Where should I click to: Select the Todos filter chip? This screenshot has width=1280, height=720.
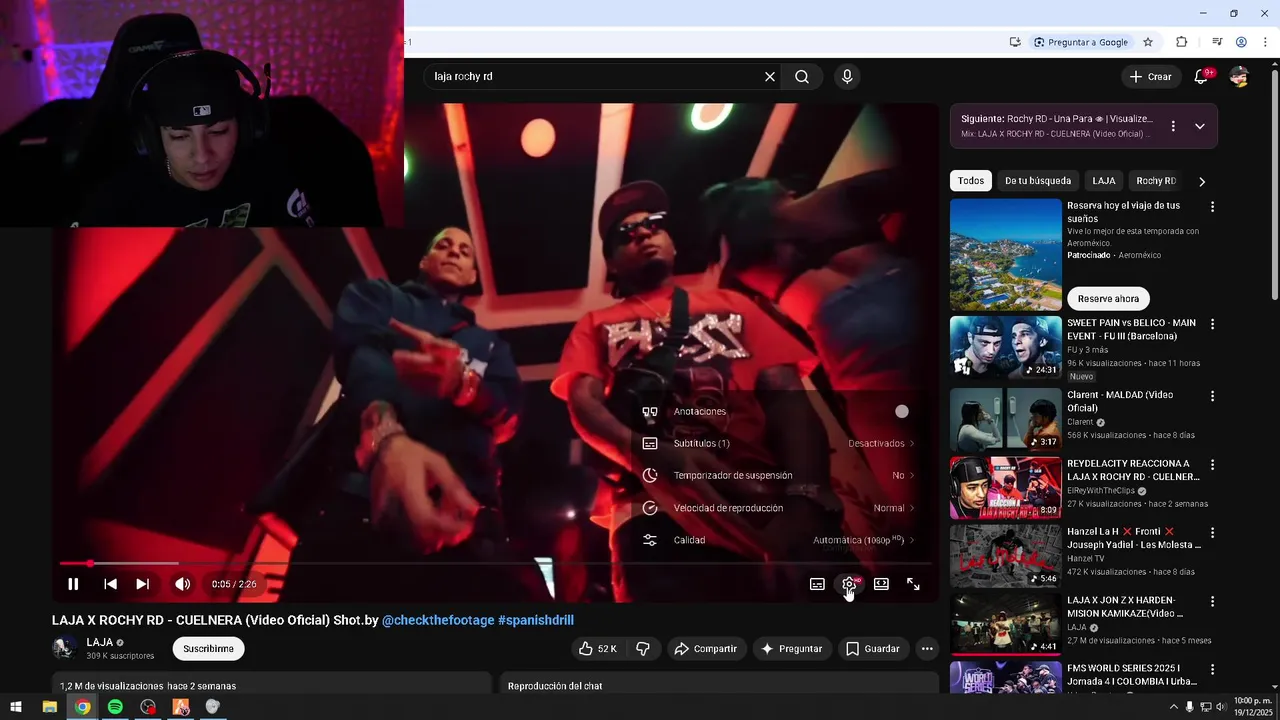tap(971, 181)
